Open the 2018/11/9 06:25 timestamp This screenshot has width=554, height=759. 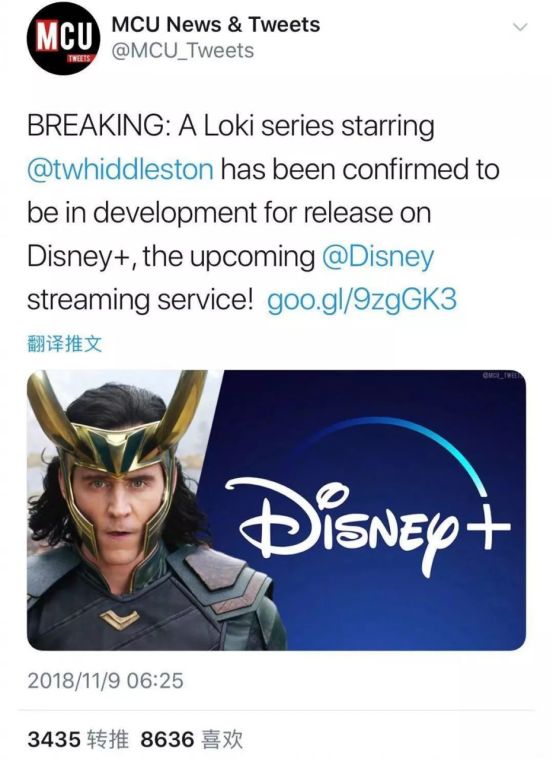click(106, 681)
